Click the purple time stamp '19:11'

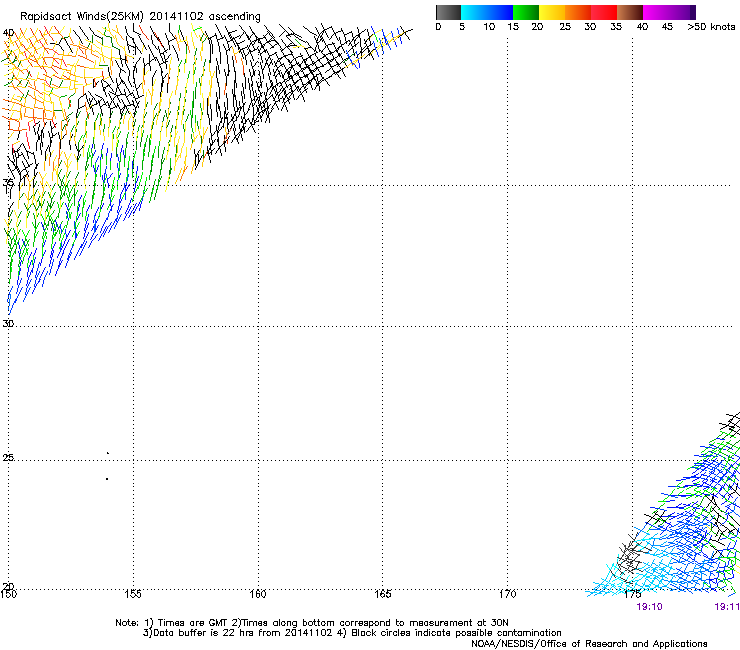[727, 607]
